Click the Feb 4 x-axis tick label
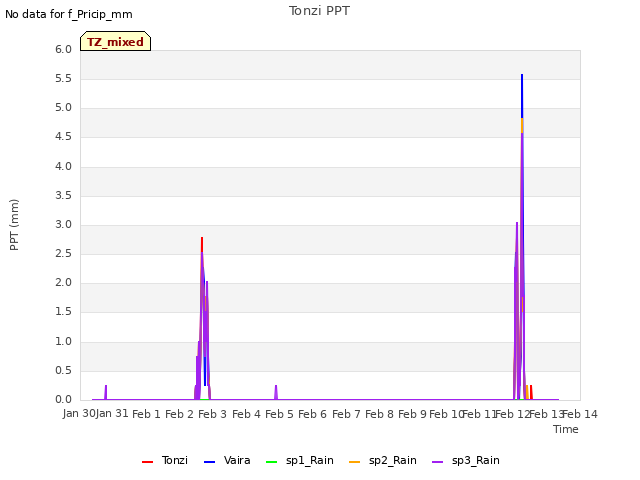 point(246,414)
